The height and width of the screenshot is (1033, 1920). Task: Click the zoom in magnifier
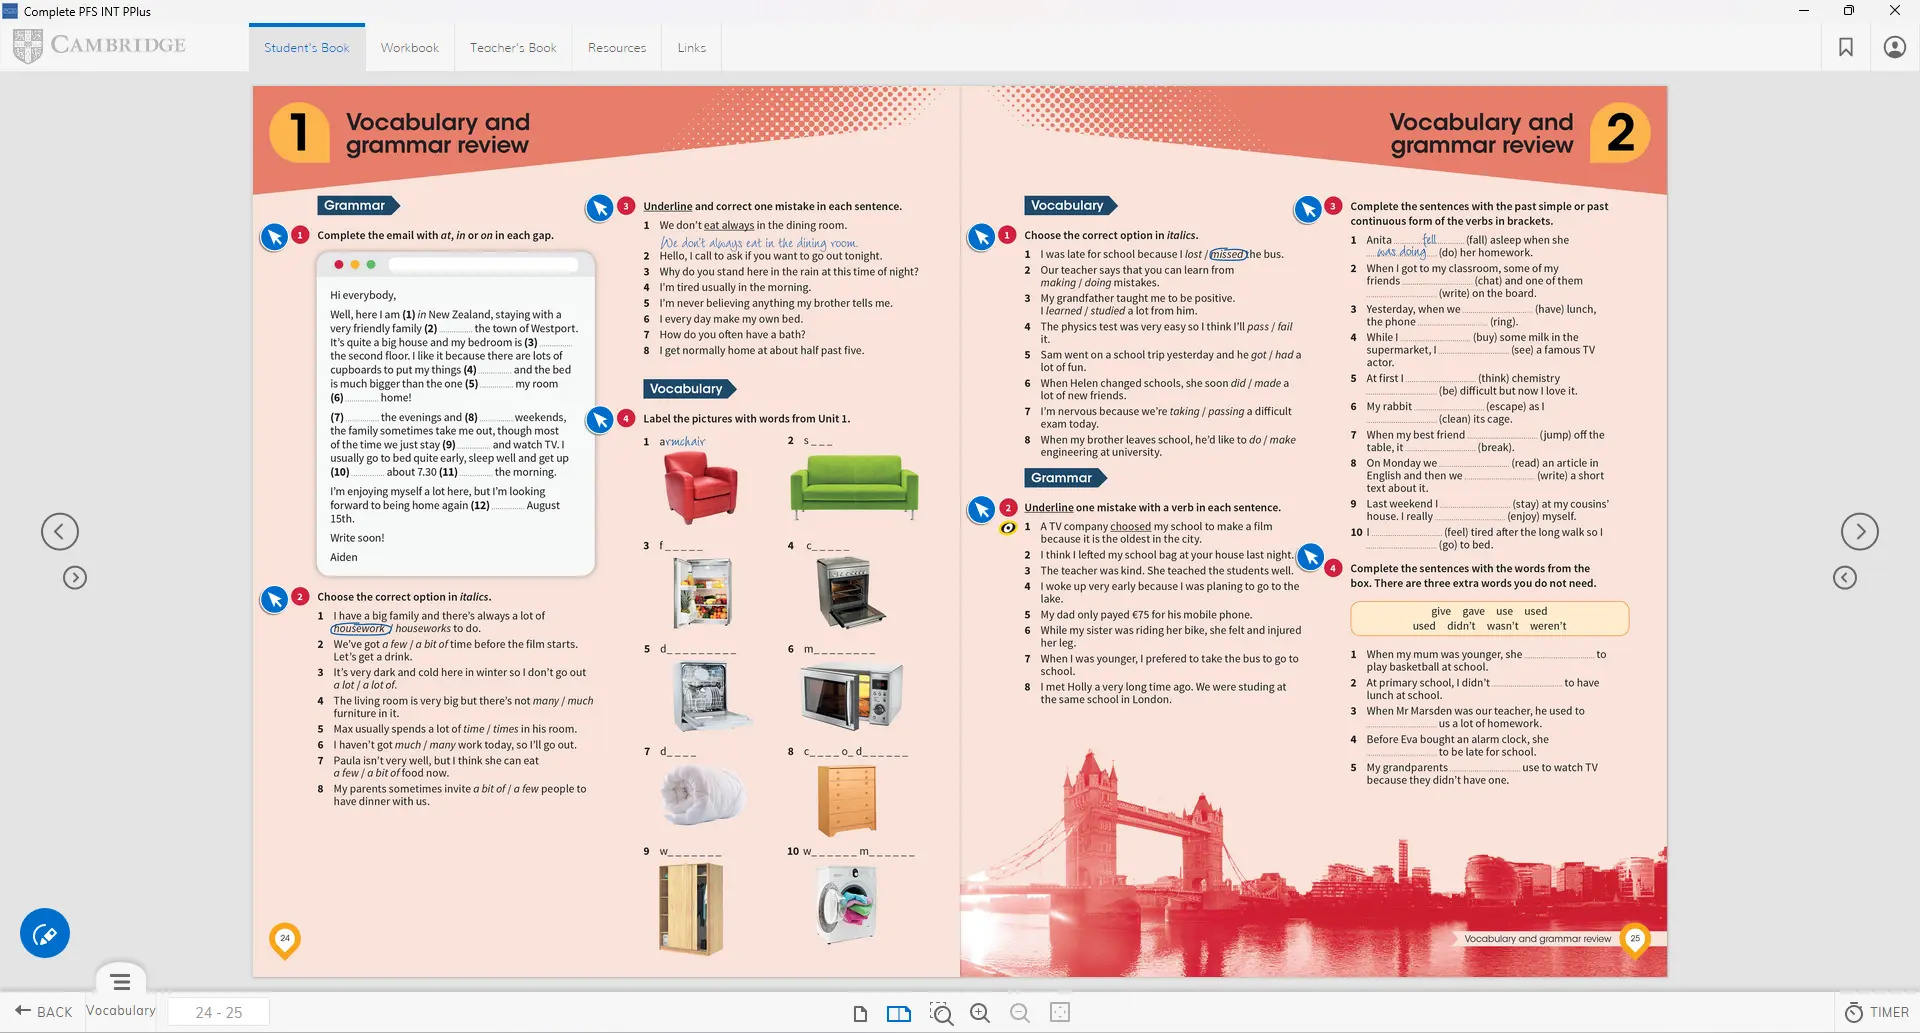[x=981, y=1013]
